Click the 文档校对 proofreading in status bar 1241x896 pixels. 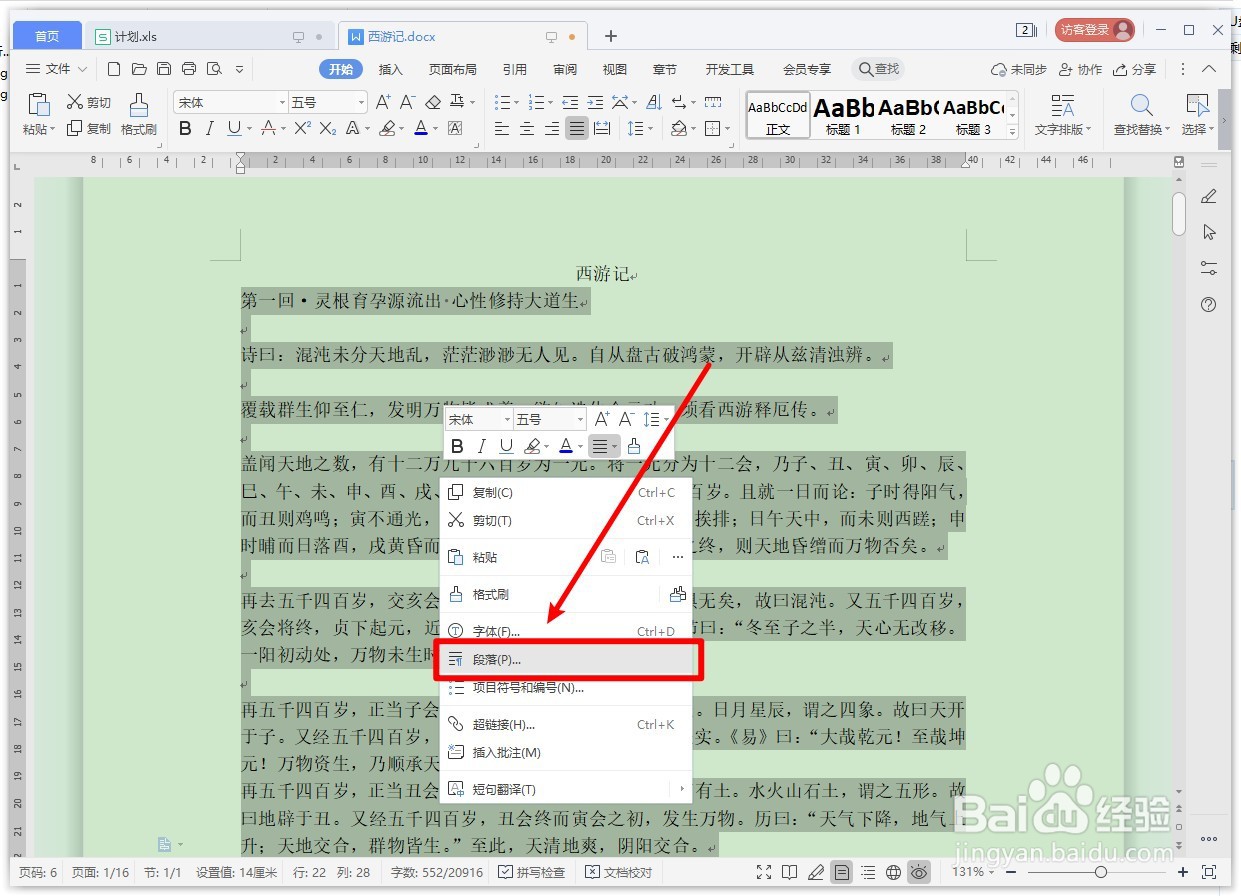click(619, 872)
